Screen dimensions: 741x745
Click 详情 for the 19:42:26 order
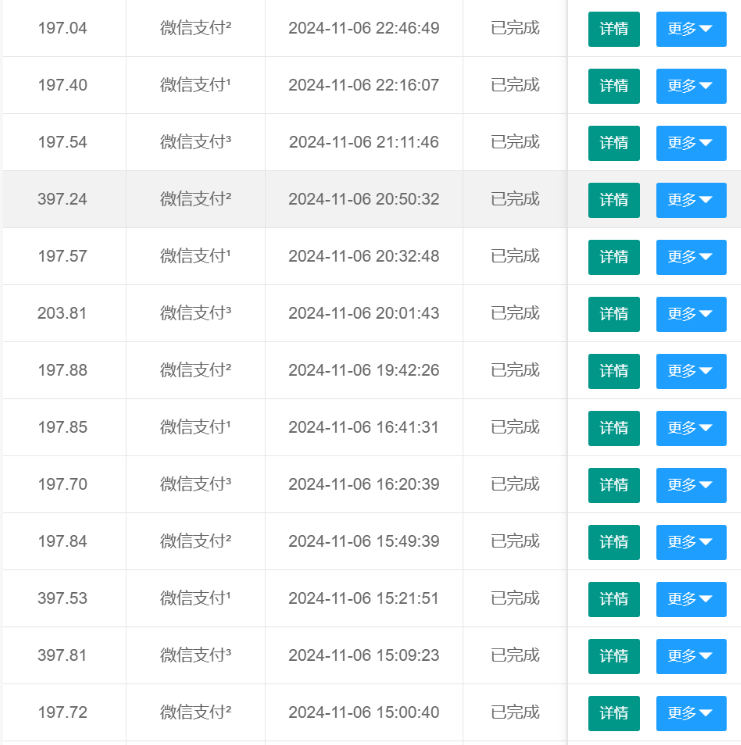click(613, 371)
